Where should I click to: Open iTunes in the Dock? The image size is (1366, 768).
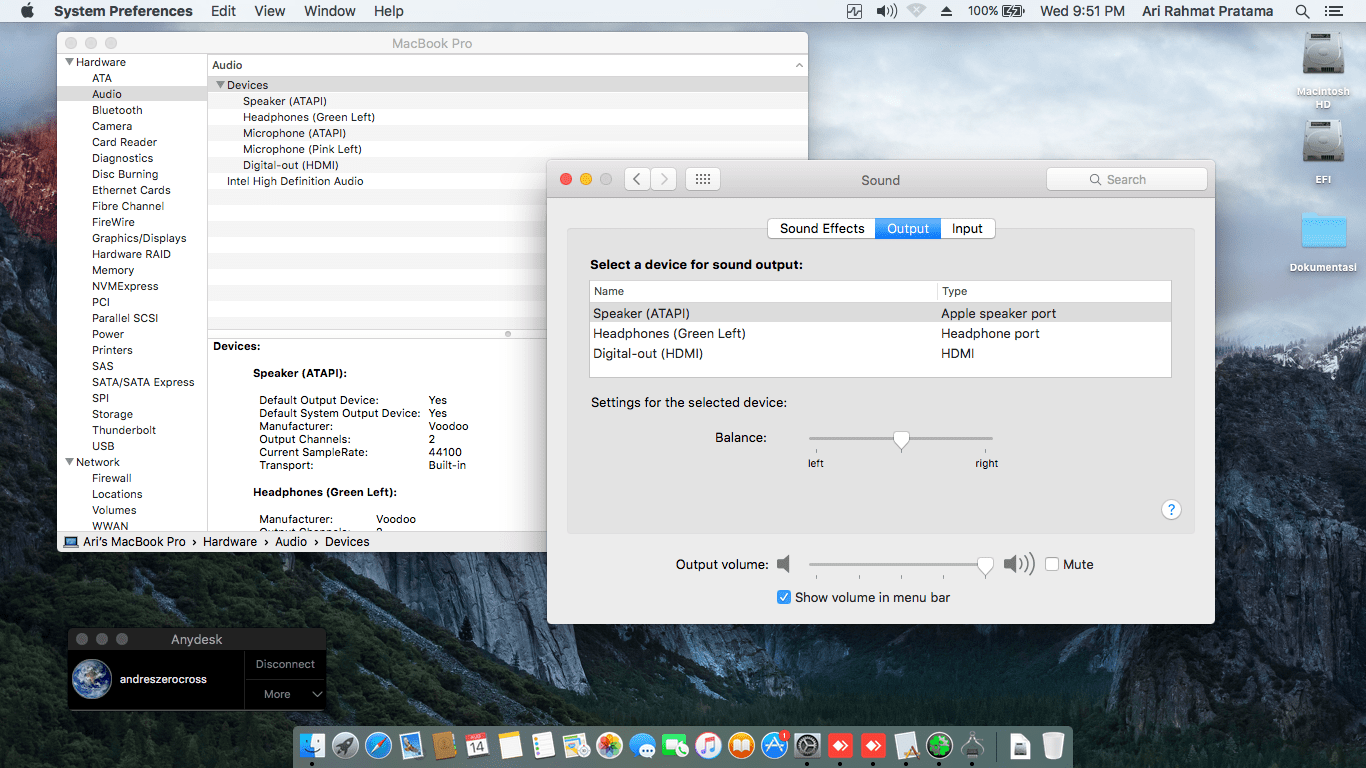pyautogui.click(x=708, y=745)
